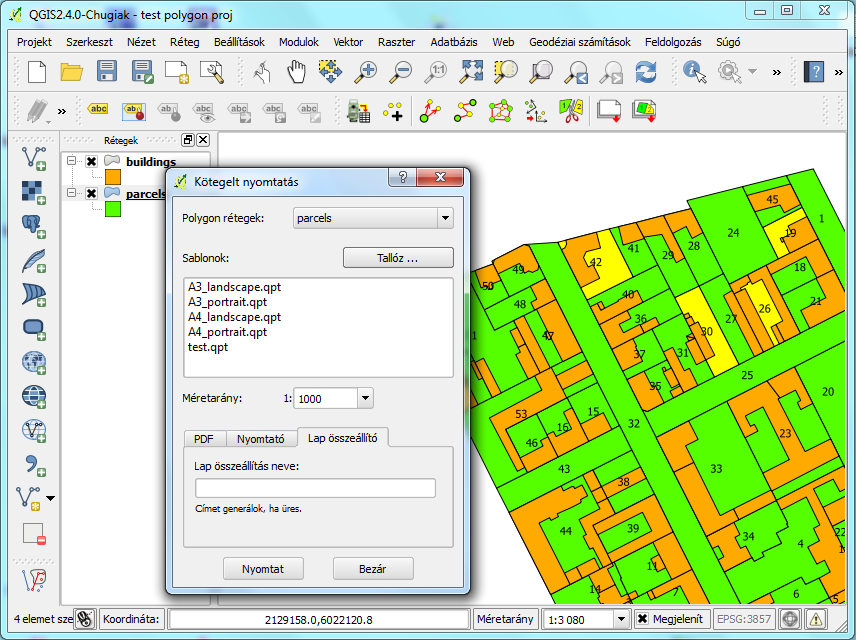The height and width of the screenshot is (640, 856).
Task: Open the Raszter menu
Action: click(396, 42)
